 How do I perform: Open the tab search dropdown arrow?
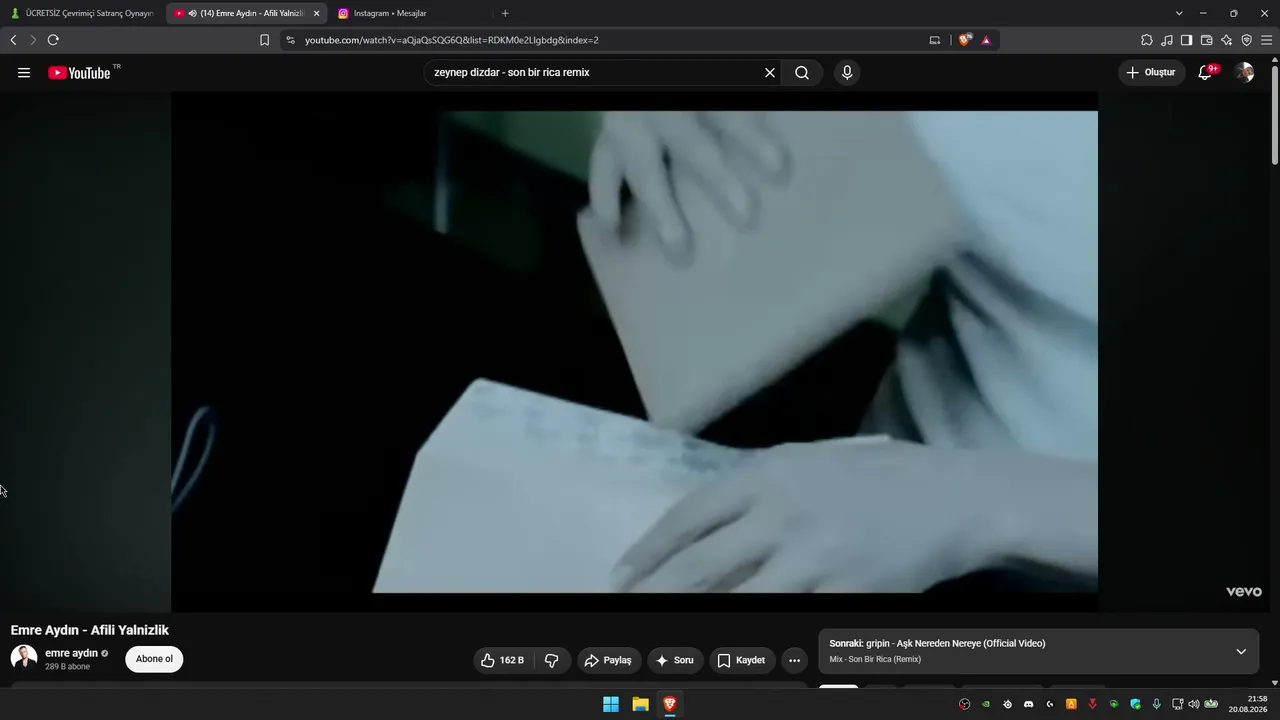(x=1179, y=13)
